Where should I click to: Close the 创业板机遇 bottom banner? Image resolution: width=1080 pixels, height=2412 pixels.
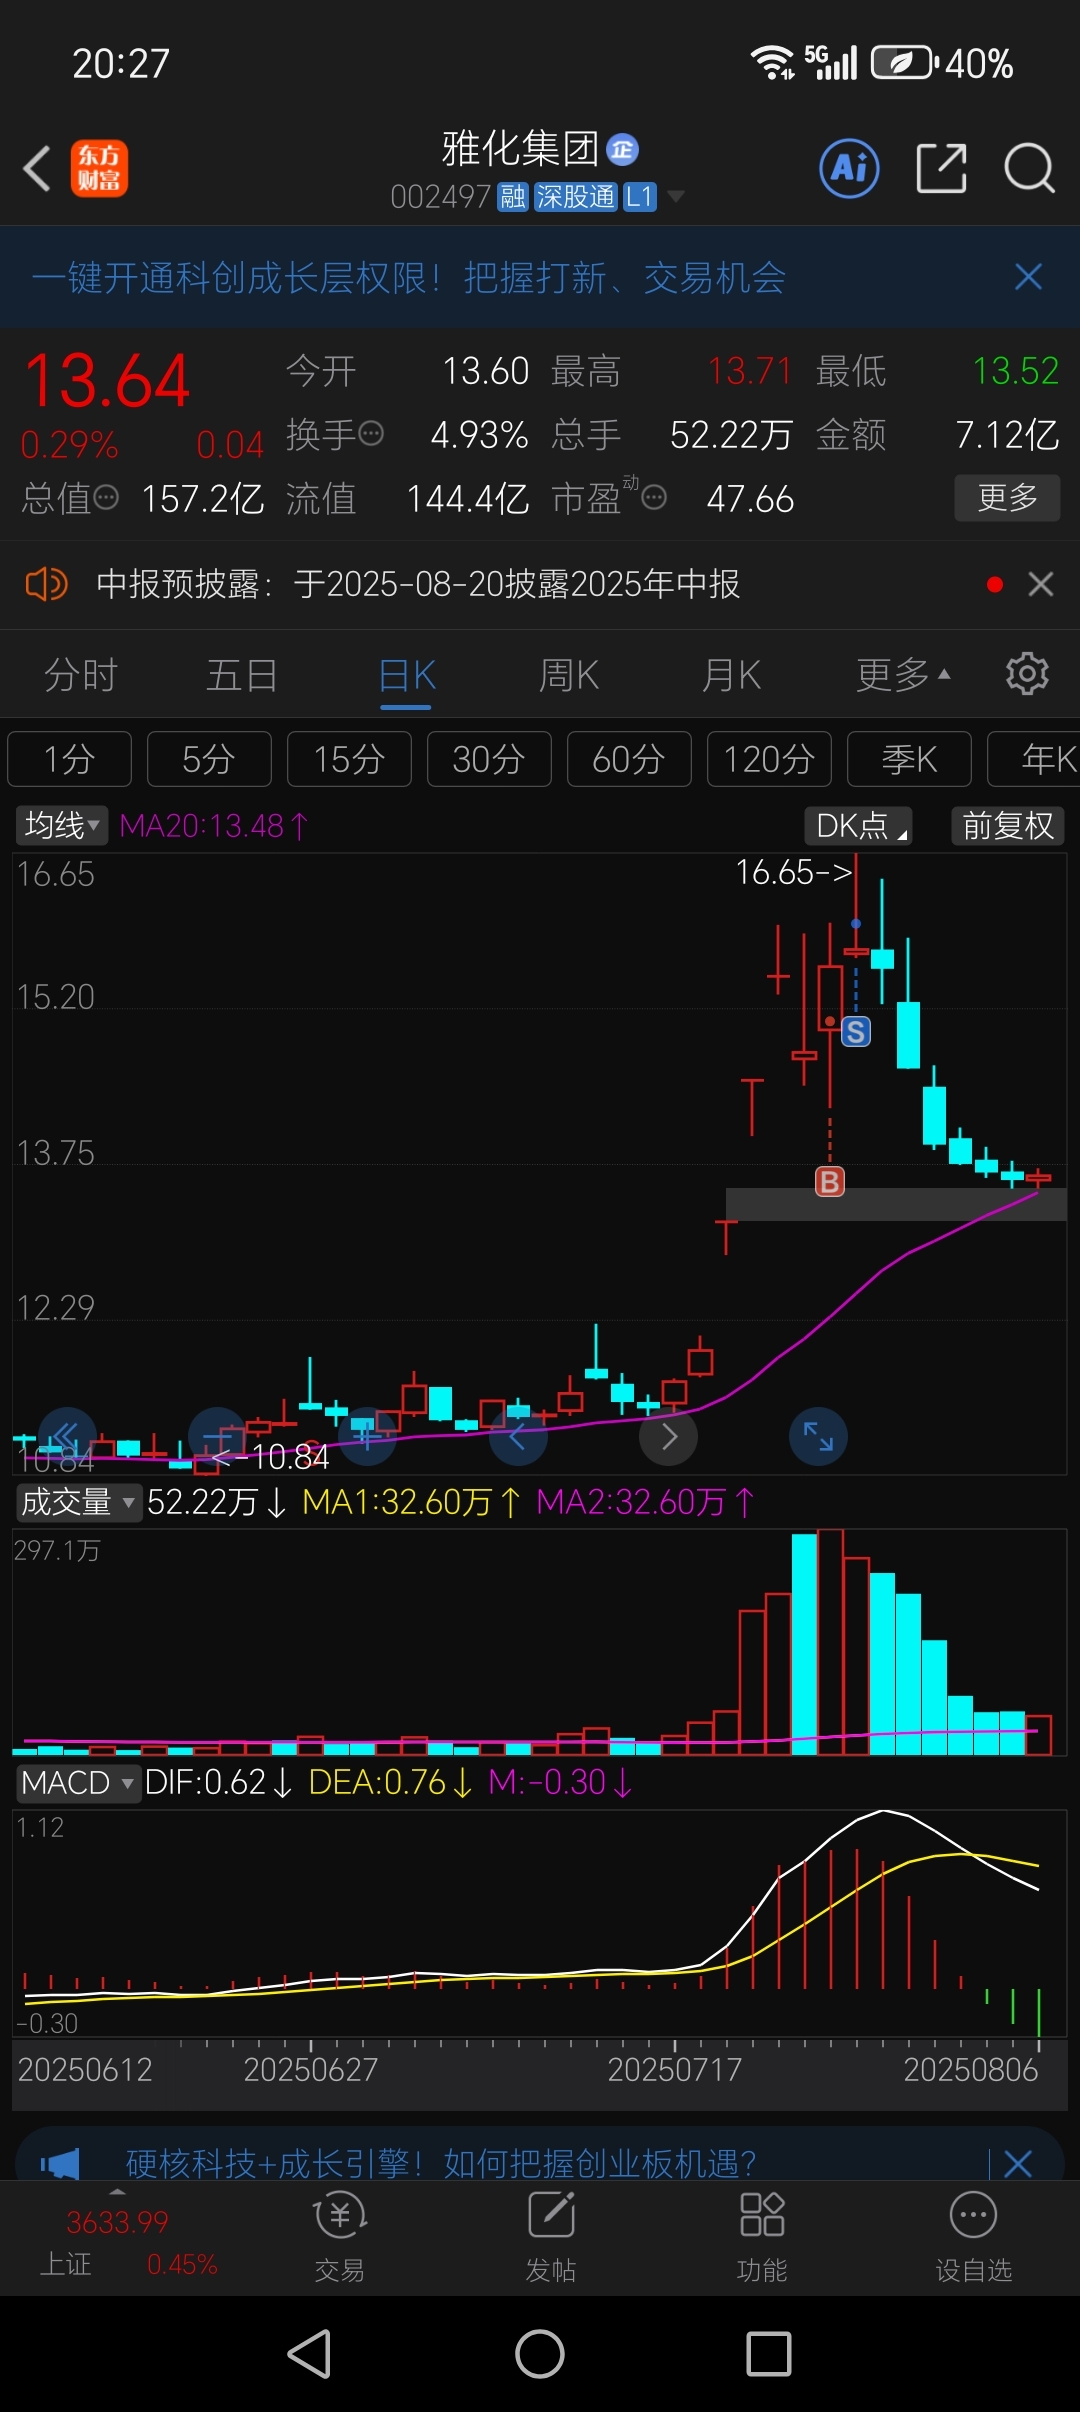(1018, 2164)
